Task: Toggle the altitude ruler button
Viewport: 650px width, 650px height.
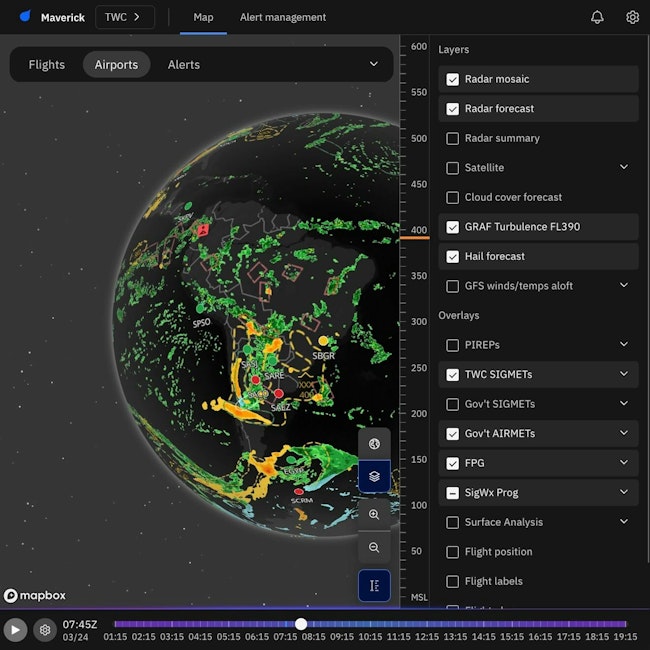Action: pos(374,585)
